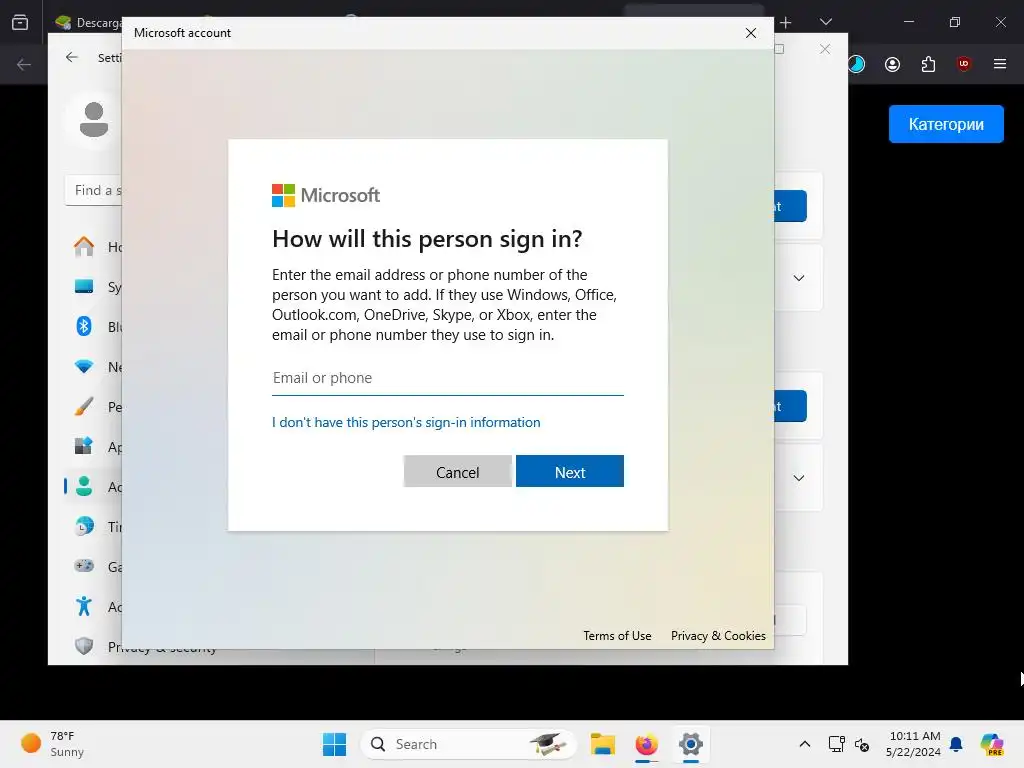Screen dimensions: 1024x768
Task: Open the Copilot preview icon on taskbar
Action: pos(991,744)
